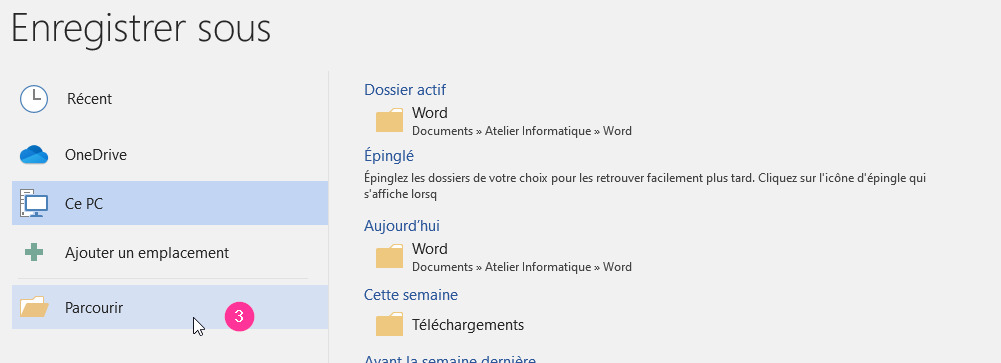This screenshot has width=1001, height=363.
Task: Click the Cette semaine section heading
Action: click(x=410, y=295)
